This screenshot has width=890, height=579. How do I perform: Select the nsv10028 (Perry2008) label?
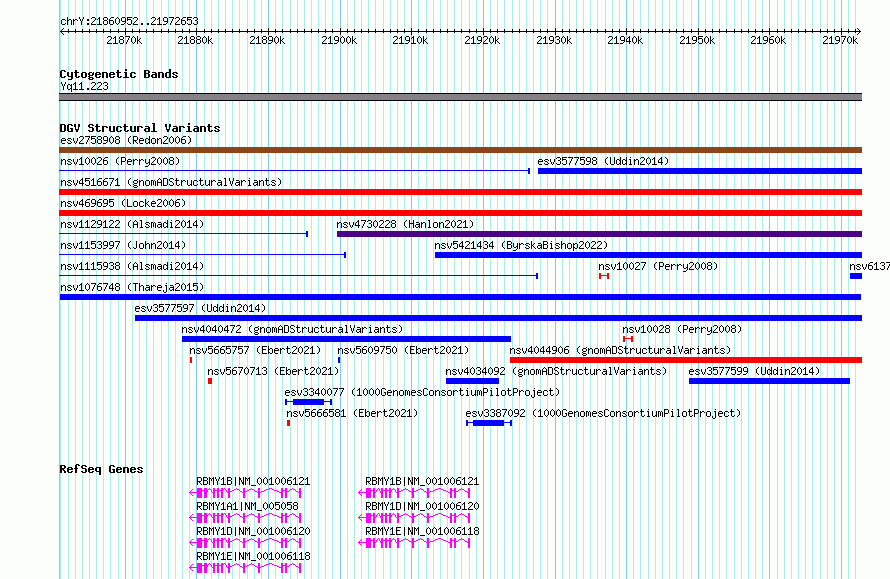click(x=682, y=329)
